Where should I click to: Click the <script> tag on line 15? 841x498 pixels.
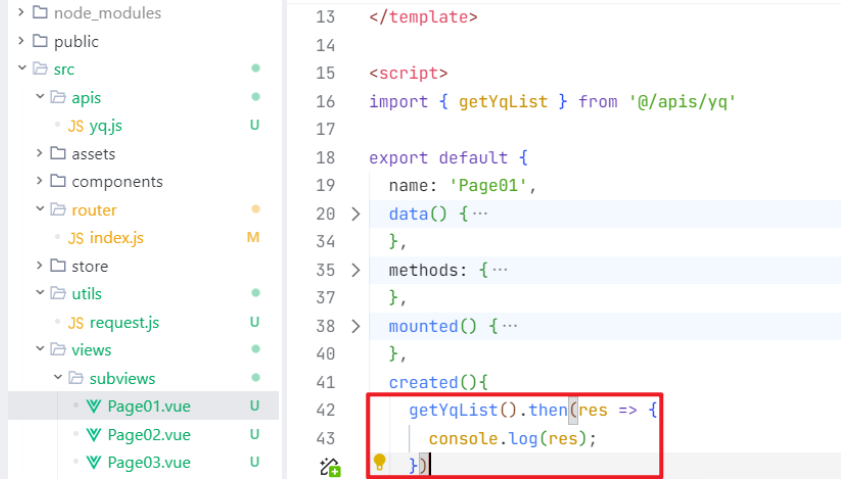tap(408, 73)
